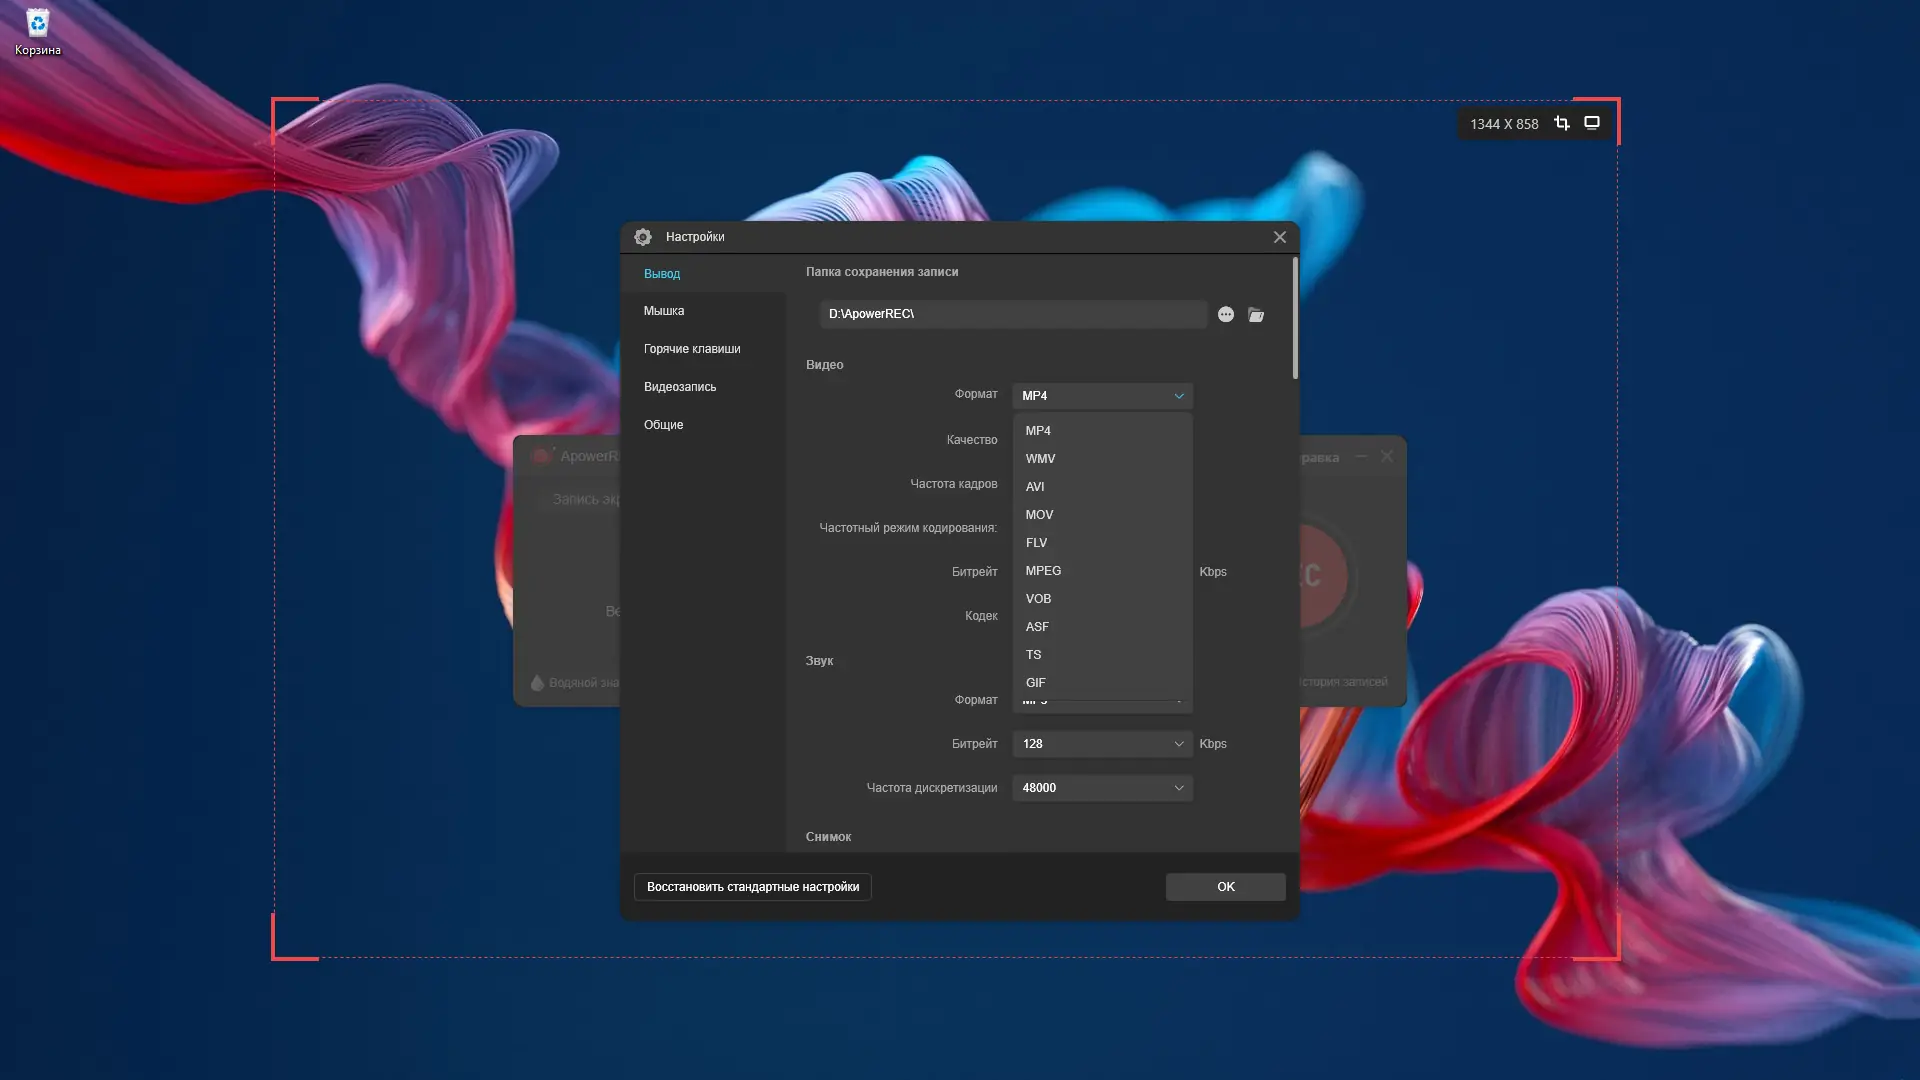
Task: Choose GIF from format list
Action: click(1035, 683)
